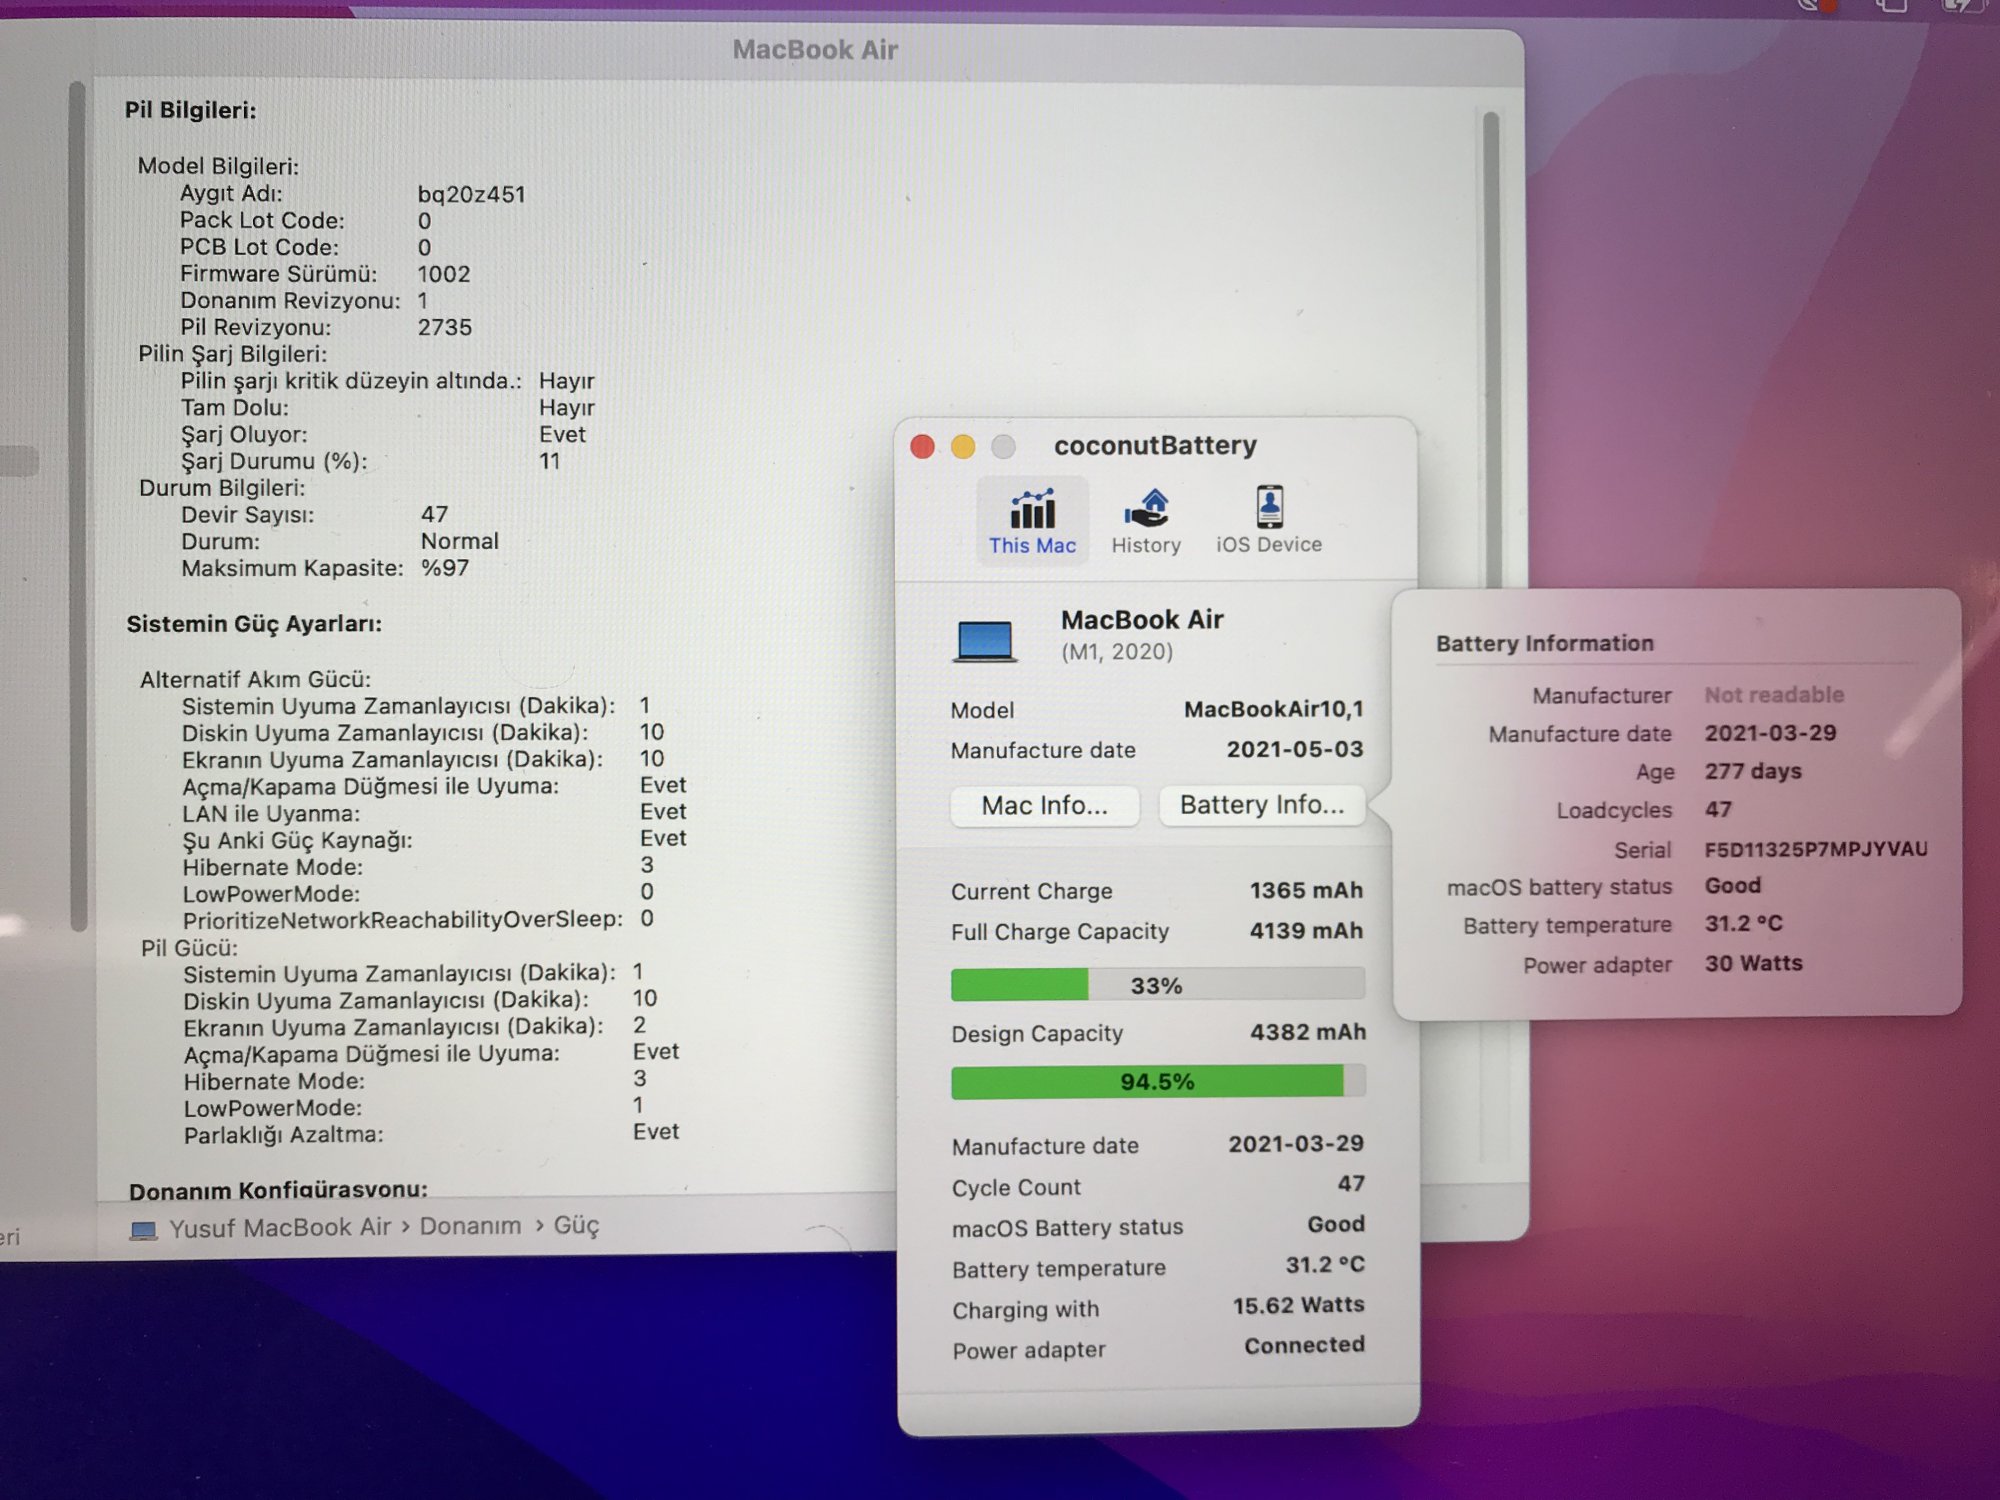Click the 33% current charge bar
The width and height of the screenshot is (2000, 1500).
coord(1157,985)
